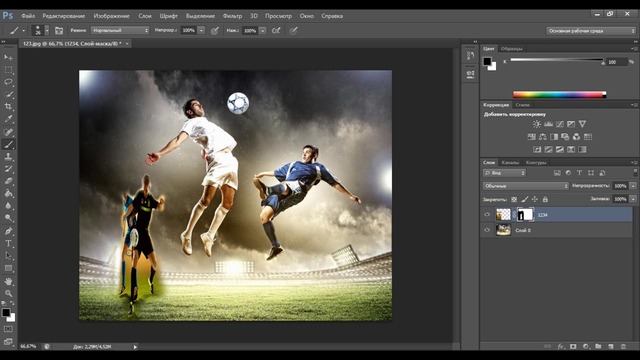This screenshot has width=640, height=360.
Task: Open the layer blending mode dropdown
Action: click(526, 186)
